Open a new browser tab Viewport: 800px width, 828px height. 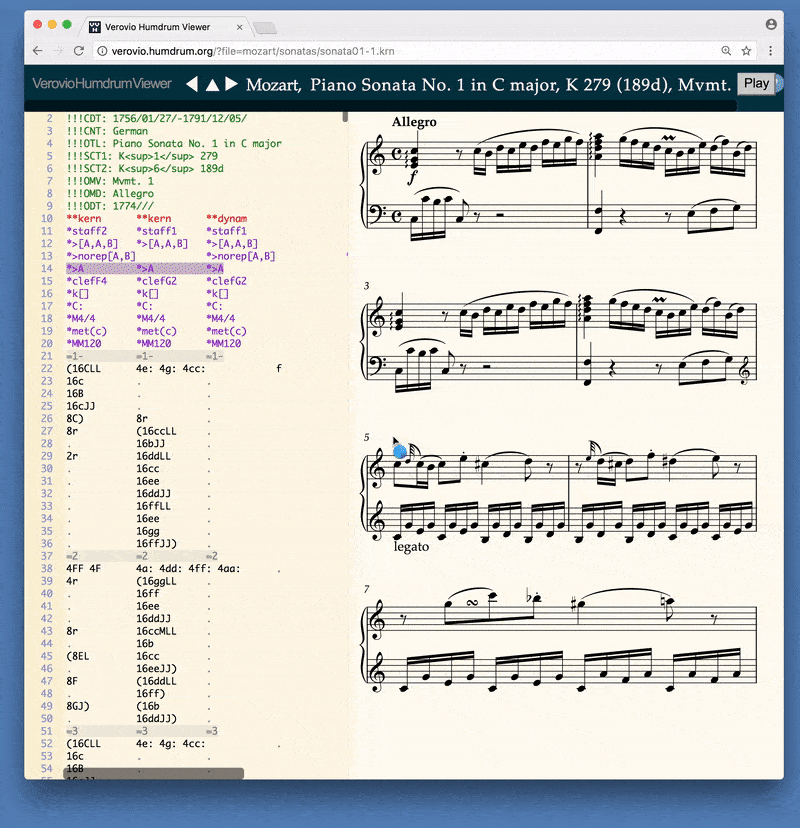265,28
